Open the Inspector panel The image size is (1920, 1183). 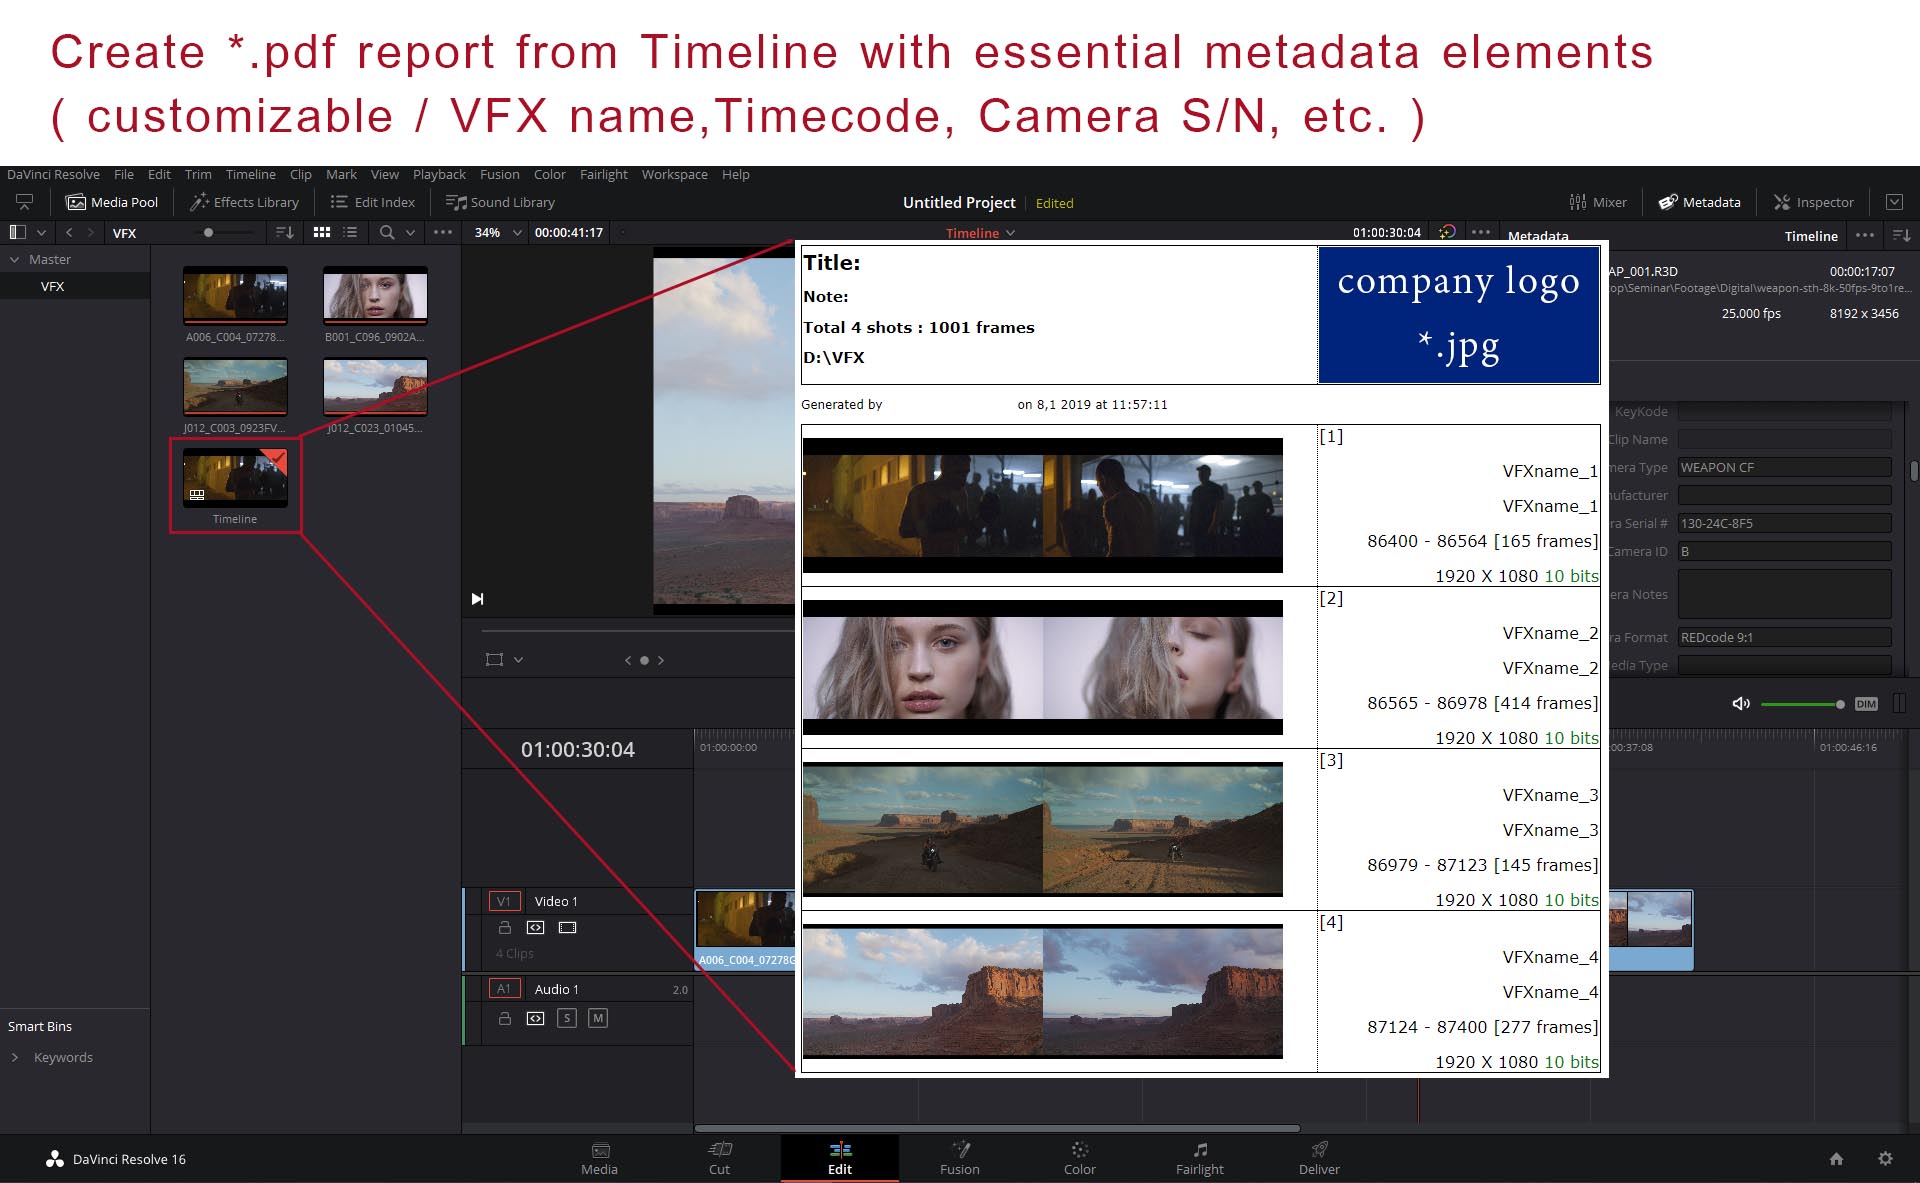pos(1814,202)
